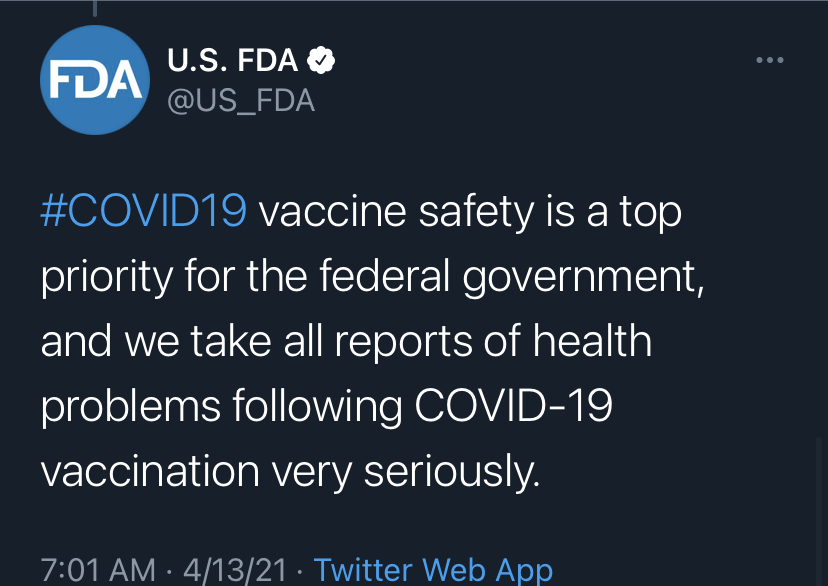The image size is (828, 586).
Task: Click the word "vaccination" in the tweet
Action: click(x=142, y=469)
